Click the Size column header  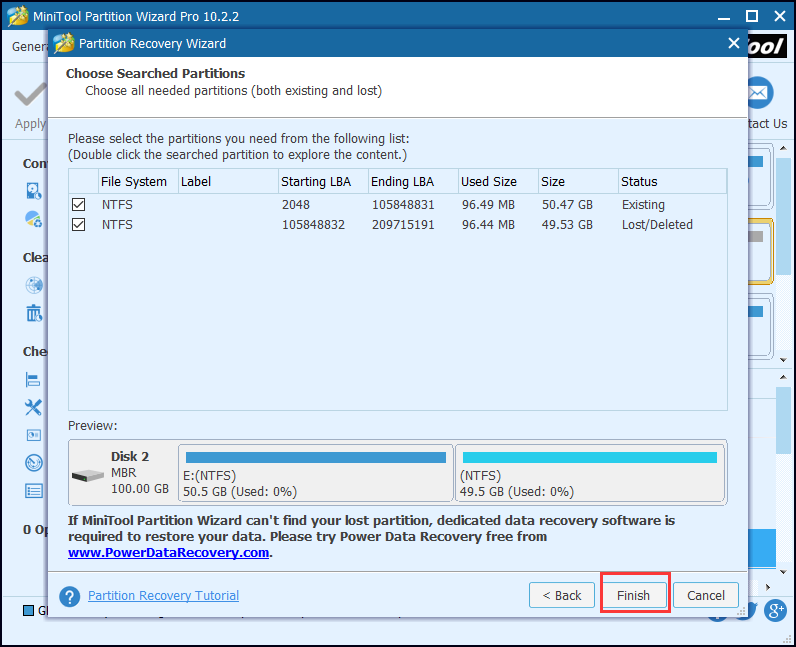click(x=578, y=181)
